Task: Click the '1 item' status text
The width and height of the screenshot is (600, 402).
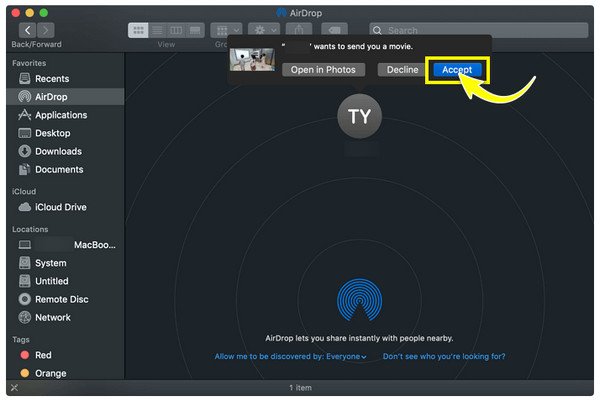Action: 300,388
